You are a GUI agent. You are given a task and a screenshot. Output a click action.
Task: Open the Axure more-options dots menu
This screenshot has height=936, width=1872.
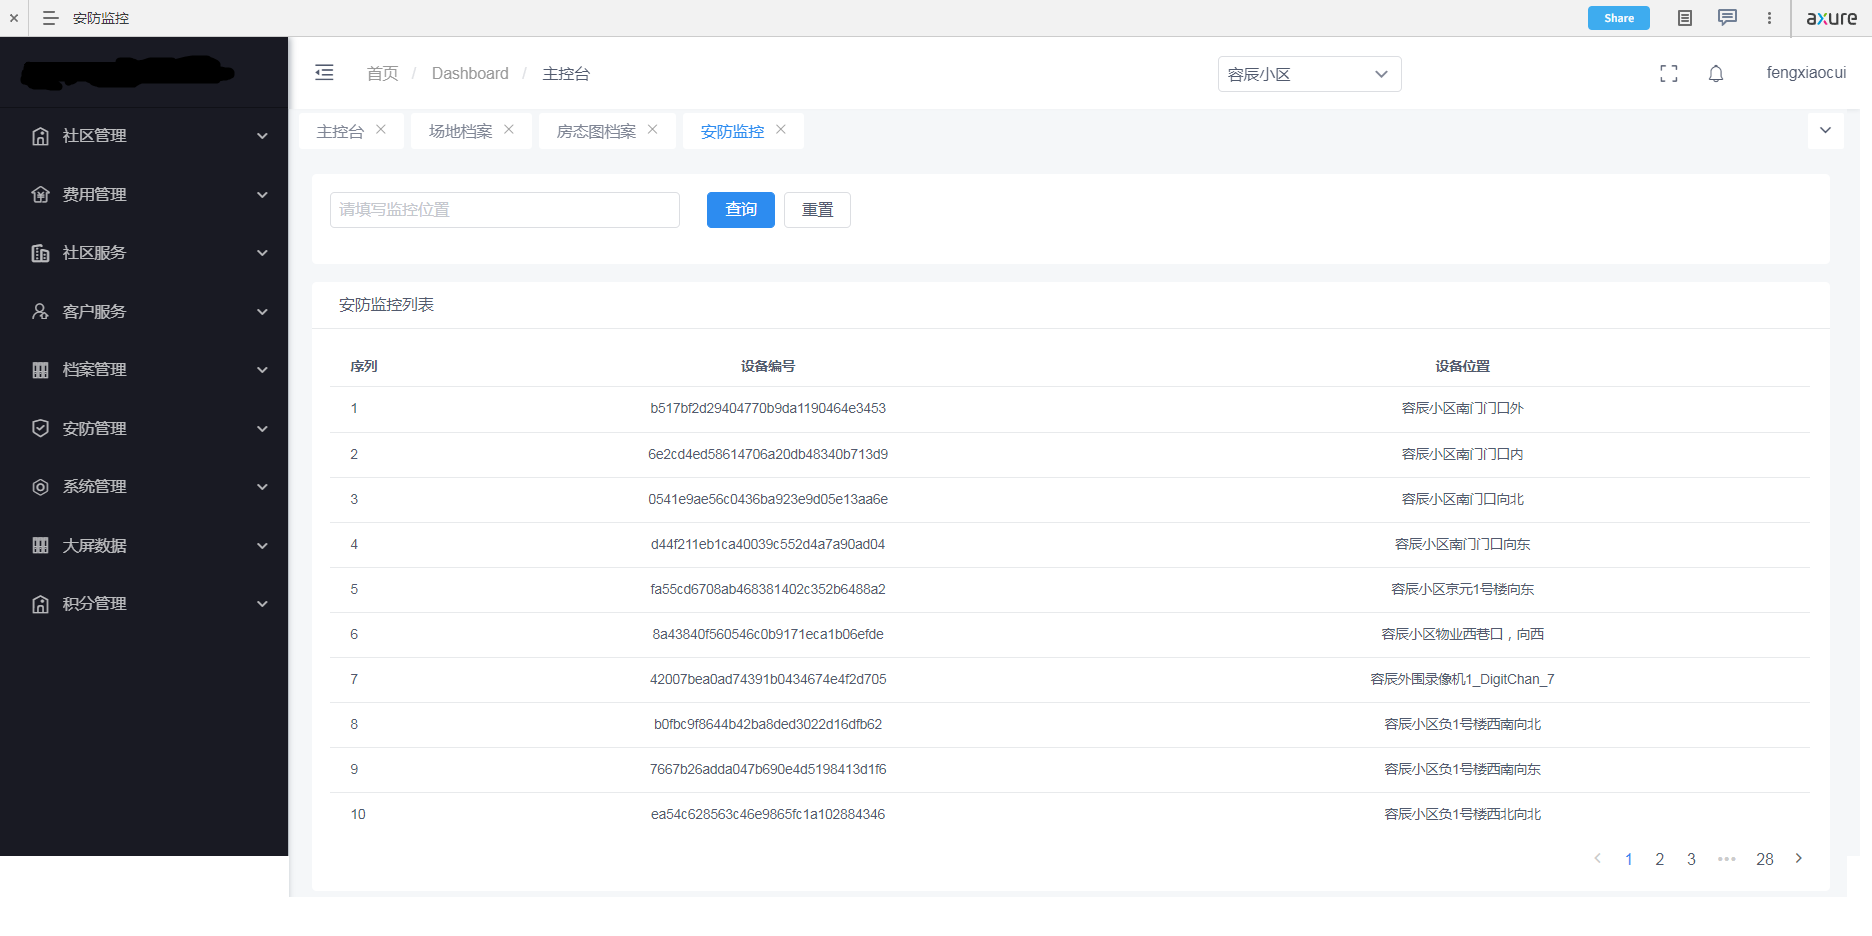tap(1769, 18)
